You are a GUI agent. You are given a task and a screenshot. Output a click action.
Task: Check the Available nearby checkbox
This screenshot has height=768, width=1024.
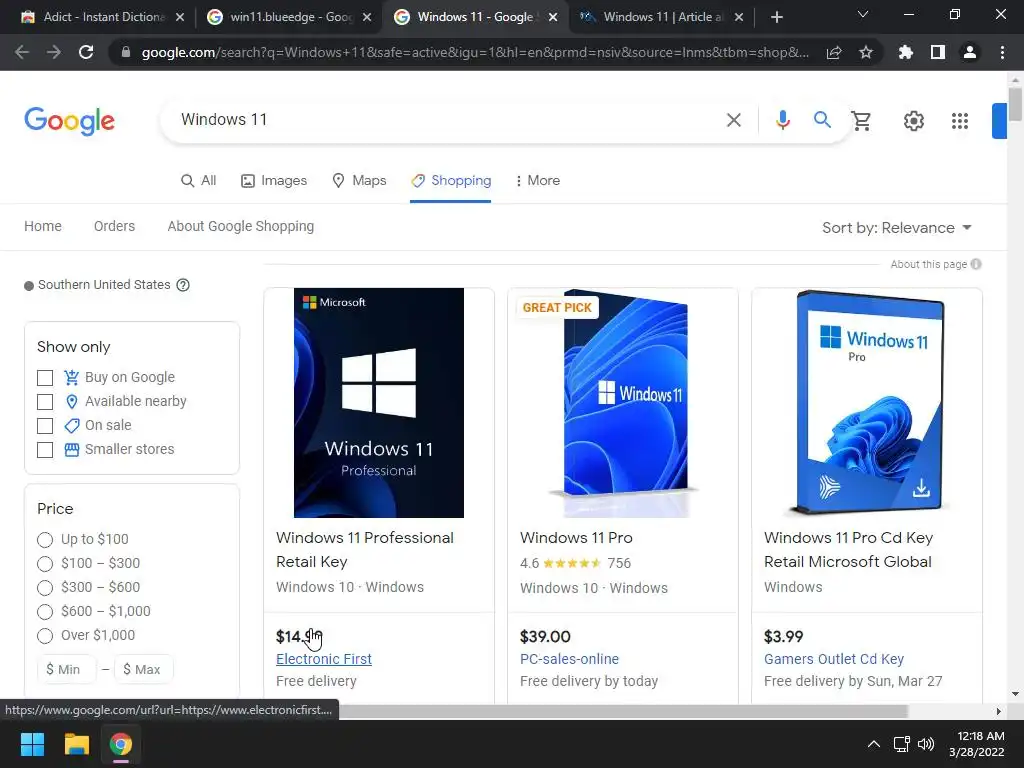pyautogui.click(x=45, y=402)
